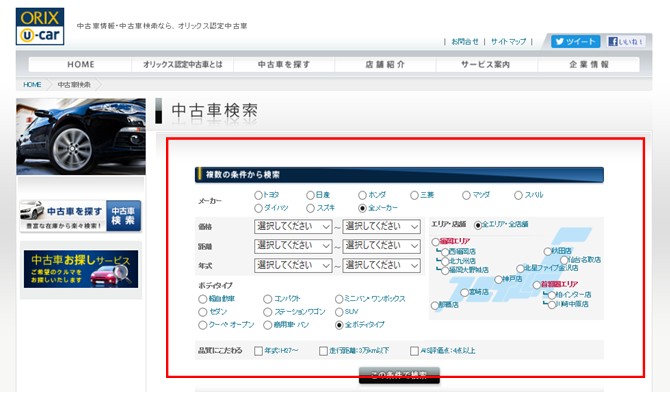The image size is (670, 395).
Task: Select the クーペ・オープン body type
Action: [x=203, y=325]
